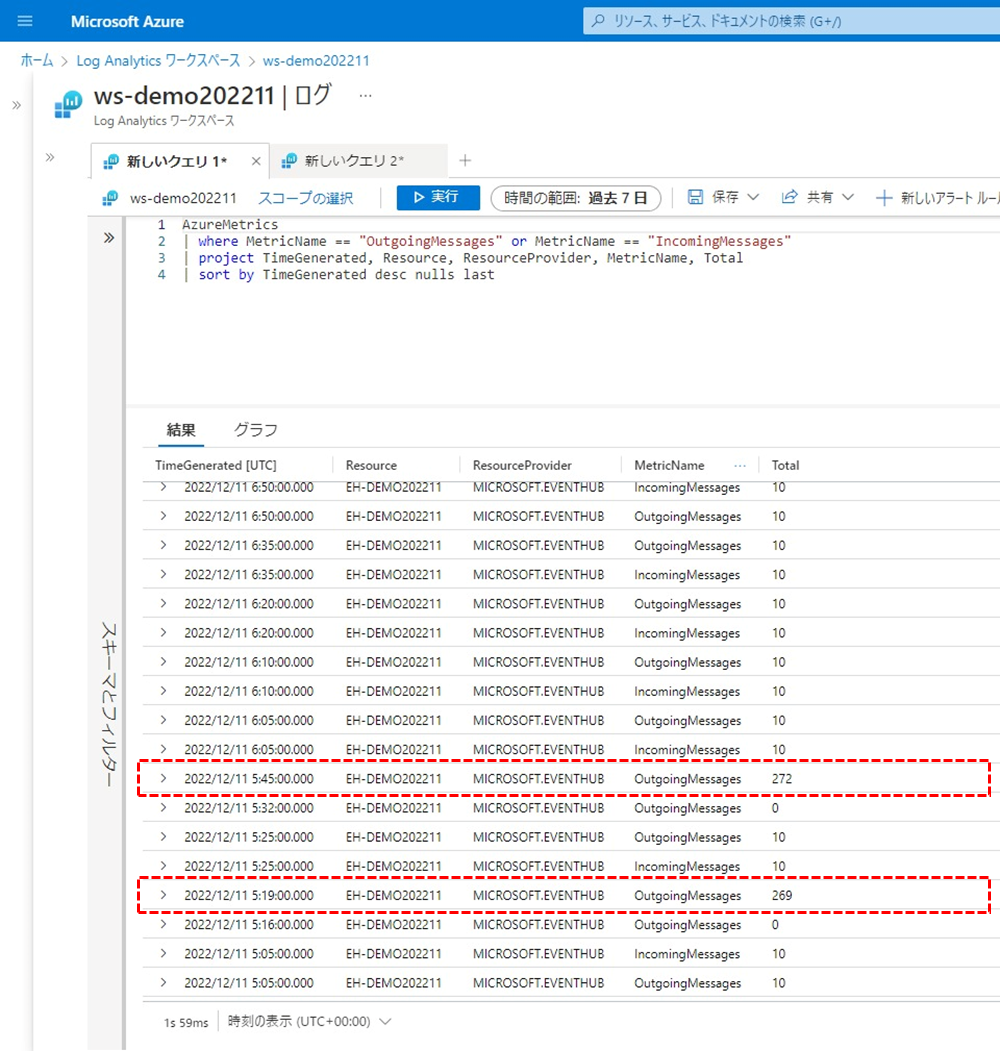This screenshot has width=1000, height=1051.
Task: Open the 時間の範囲 time range picker
Action: coord(576,198)
